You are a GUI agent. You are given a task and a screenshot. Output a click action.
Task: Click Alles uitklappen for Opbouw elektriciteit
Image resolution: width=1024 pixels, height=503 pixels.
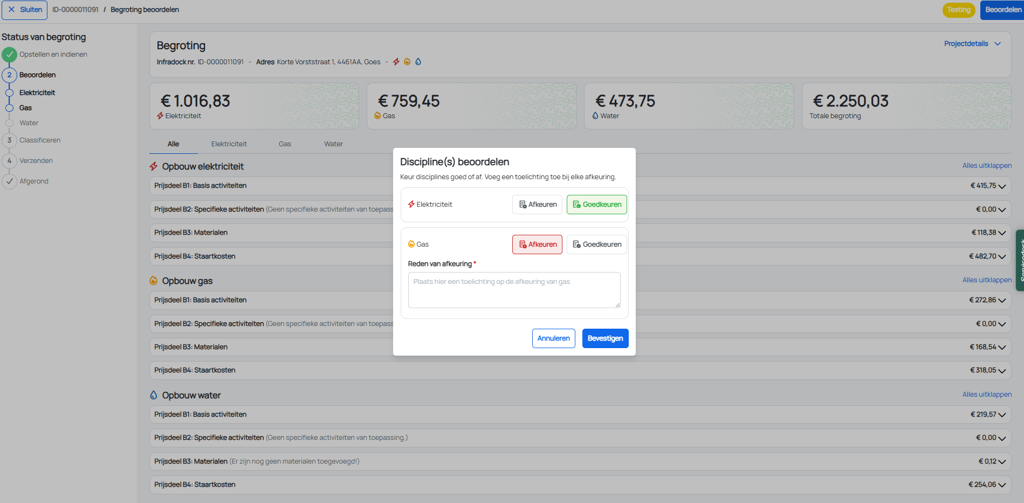coord(987,166)
